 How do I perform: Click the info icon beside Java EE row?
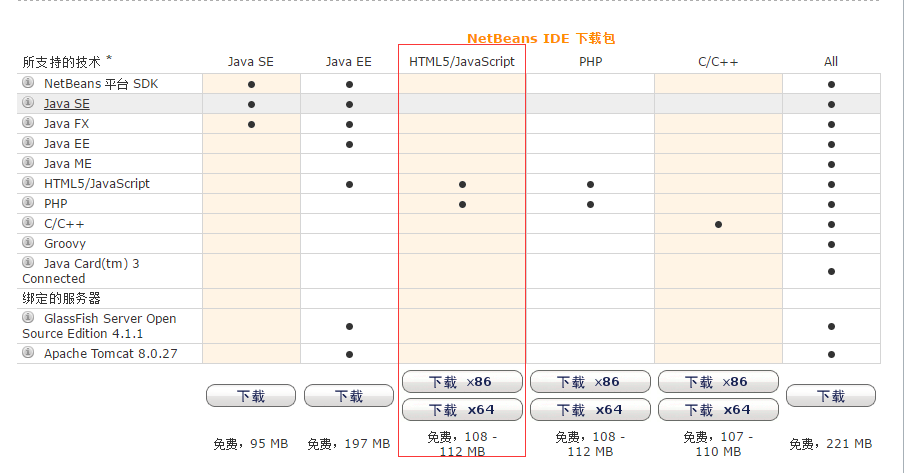pos(28,142)
